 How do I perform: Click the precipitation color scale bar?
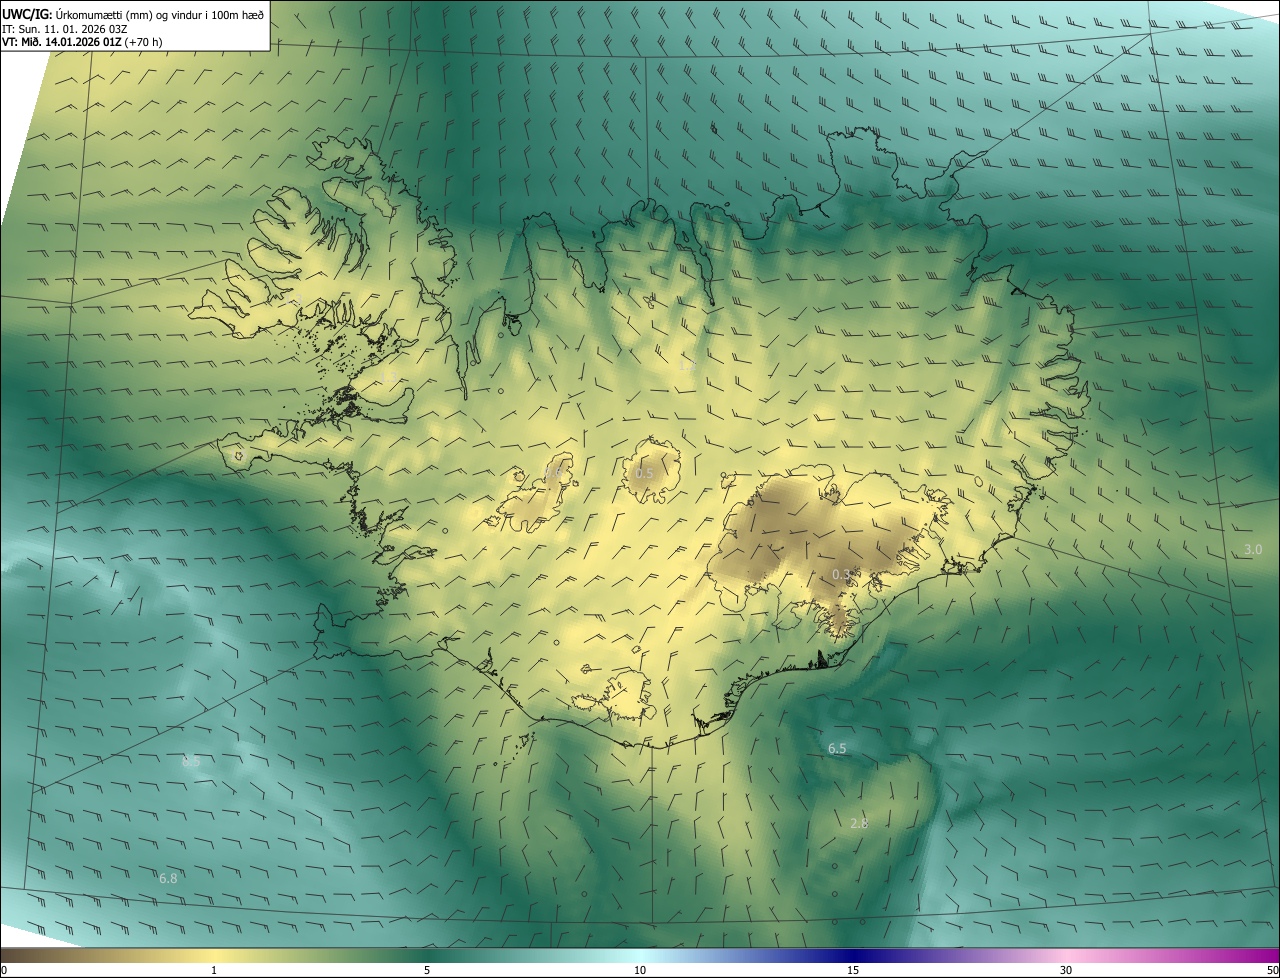(640, 955)
